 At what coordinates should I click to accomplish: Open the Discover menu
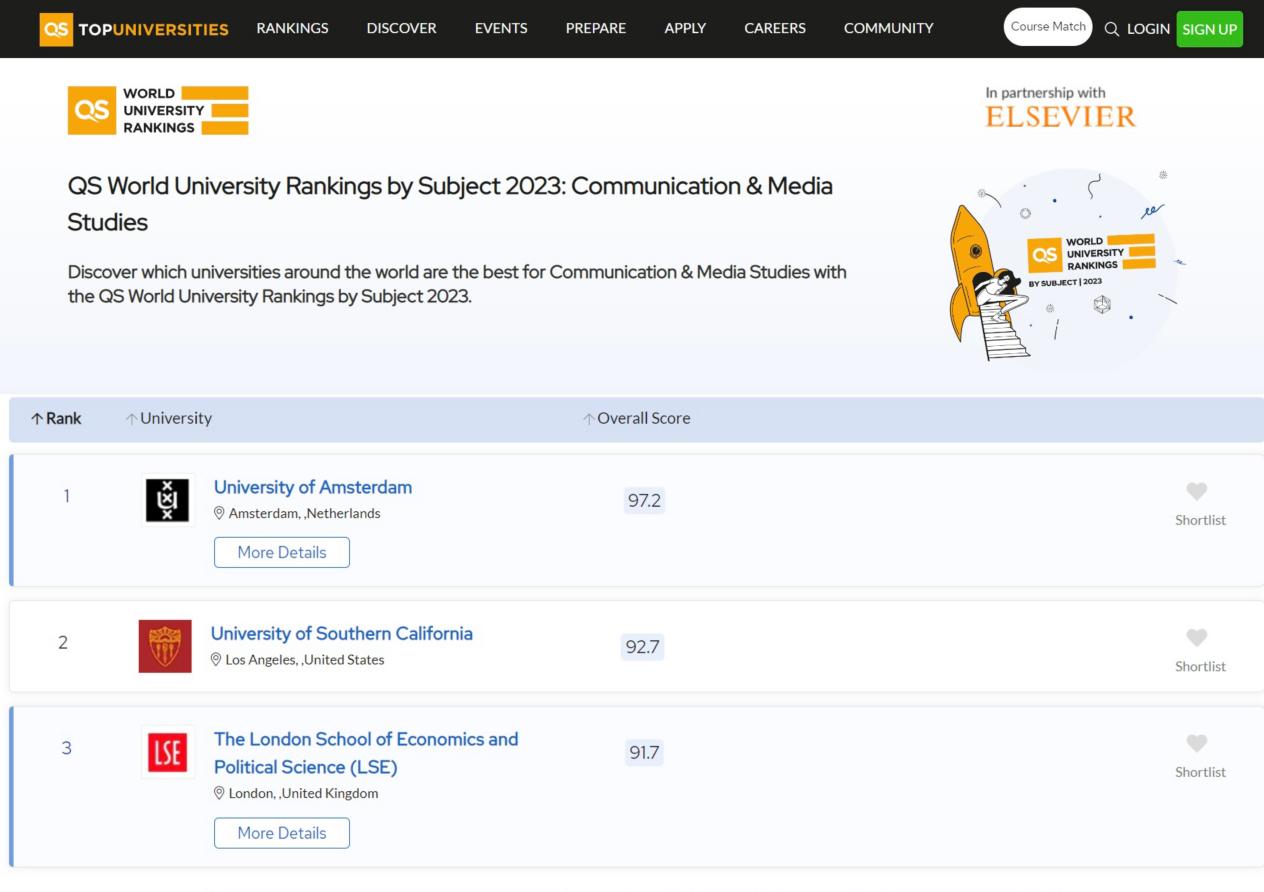401,28
